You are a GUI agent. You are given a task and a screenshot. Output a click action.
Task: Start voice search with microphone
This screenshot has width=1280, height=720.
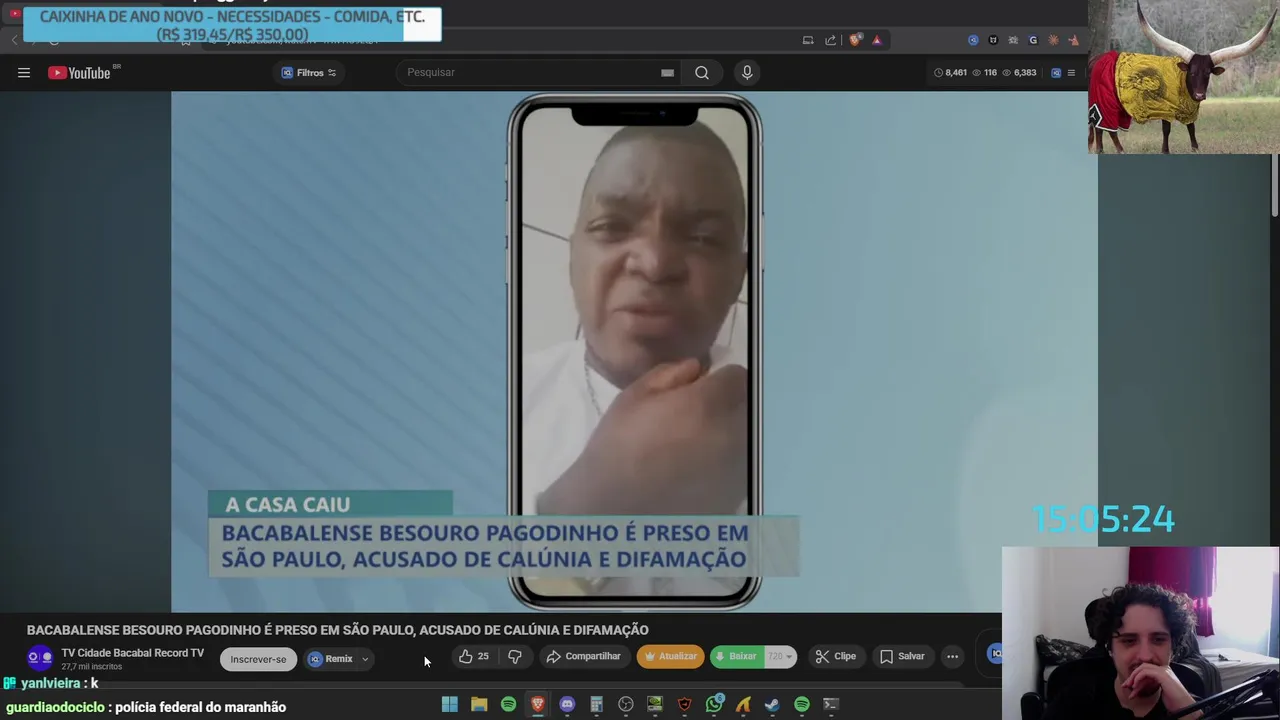point(747,72)
